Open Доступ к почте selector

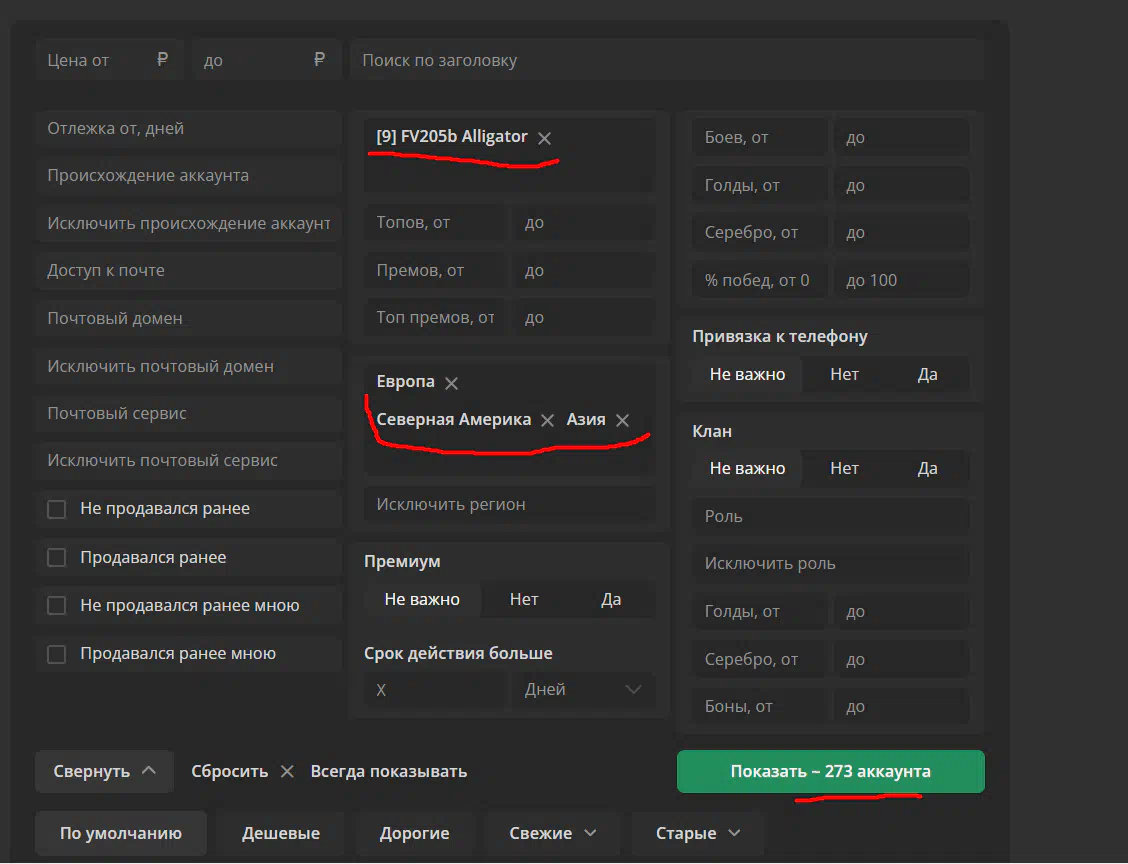coord(188,270)
